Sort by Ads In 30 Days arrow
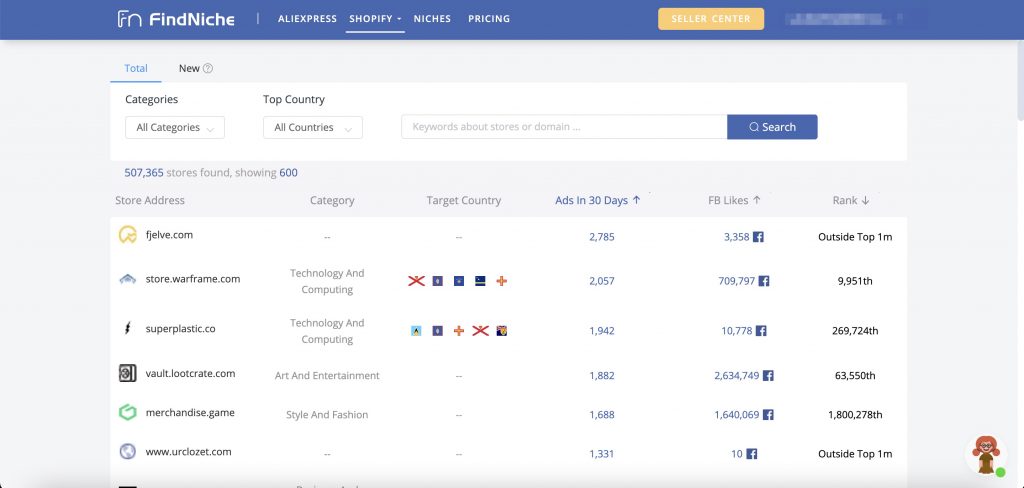Screen dimensions: 1024x488 (637, 201)
